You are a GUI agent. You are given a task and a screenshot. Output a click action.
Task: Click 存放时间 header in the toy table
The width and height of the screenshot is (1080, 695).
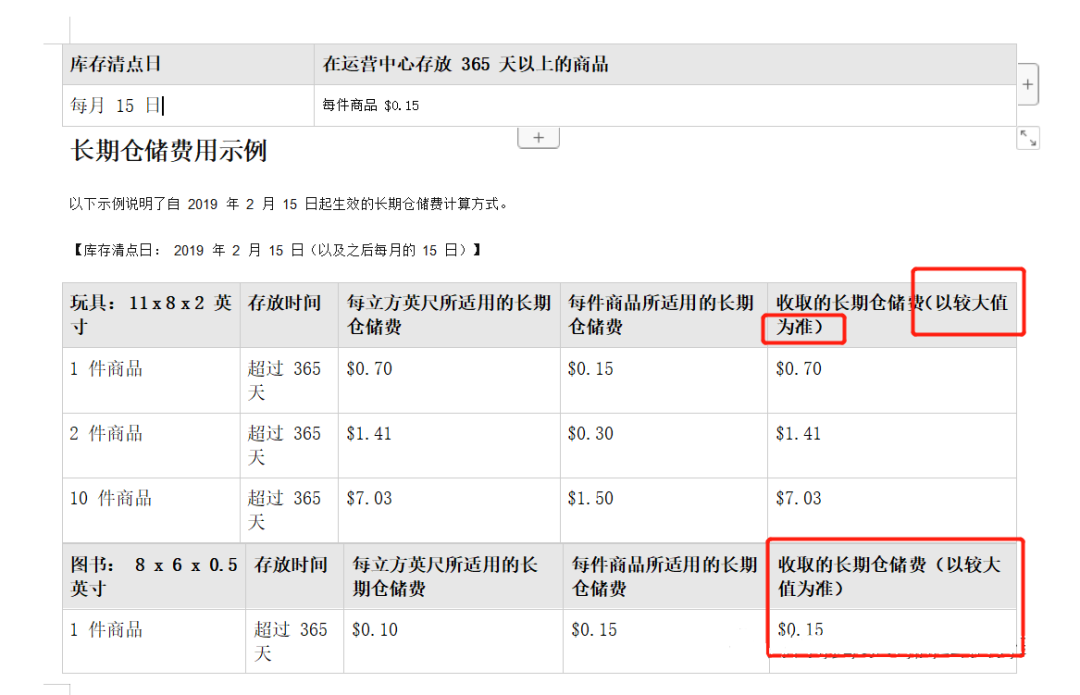click(x=289, y=315)
